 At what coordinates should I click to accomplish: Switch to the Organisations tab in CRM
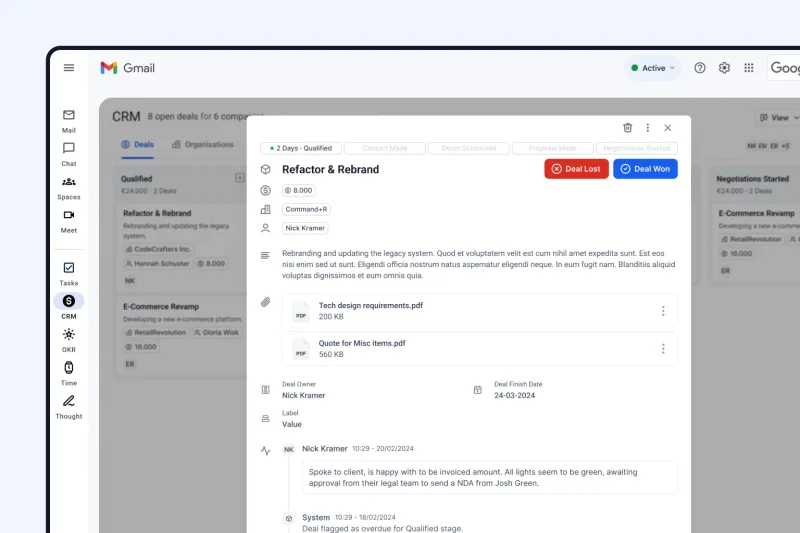click(x=203, y=144)
